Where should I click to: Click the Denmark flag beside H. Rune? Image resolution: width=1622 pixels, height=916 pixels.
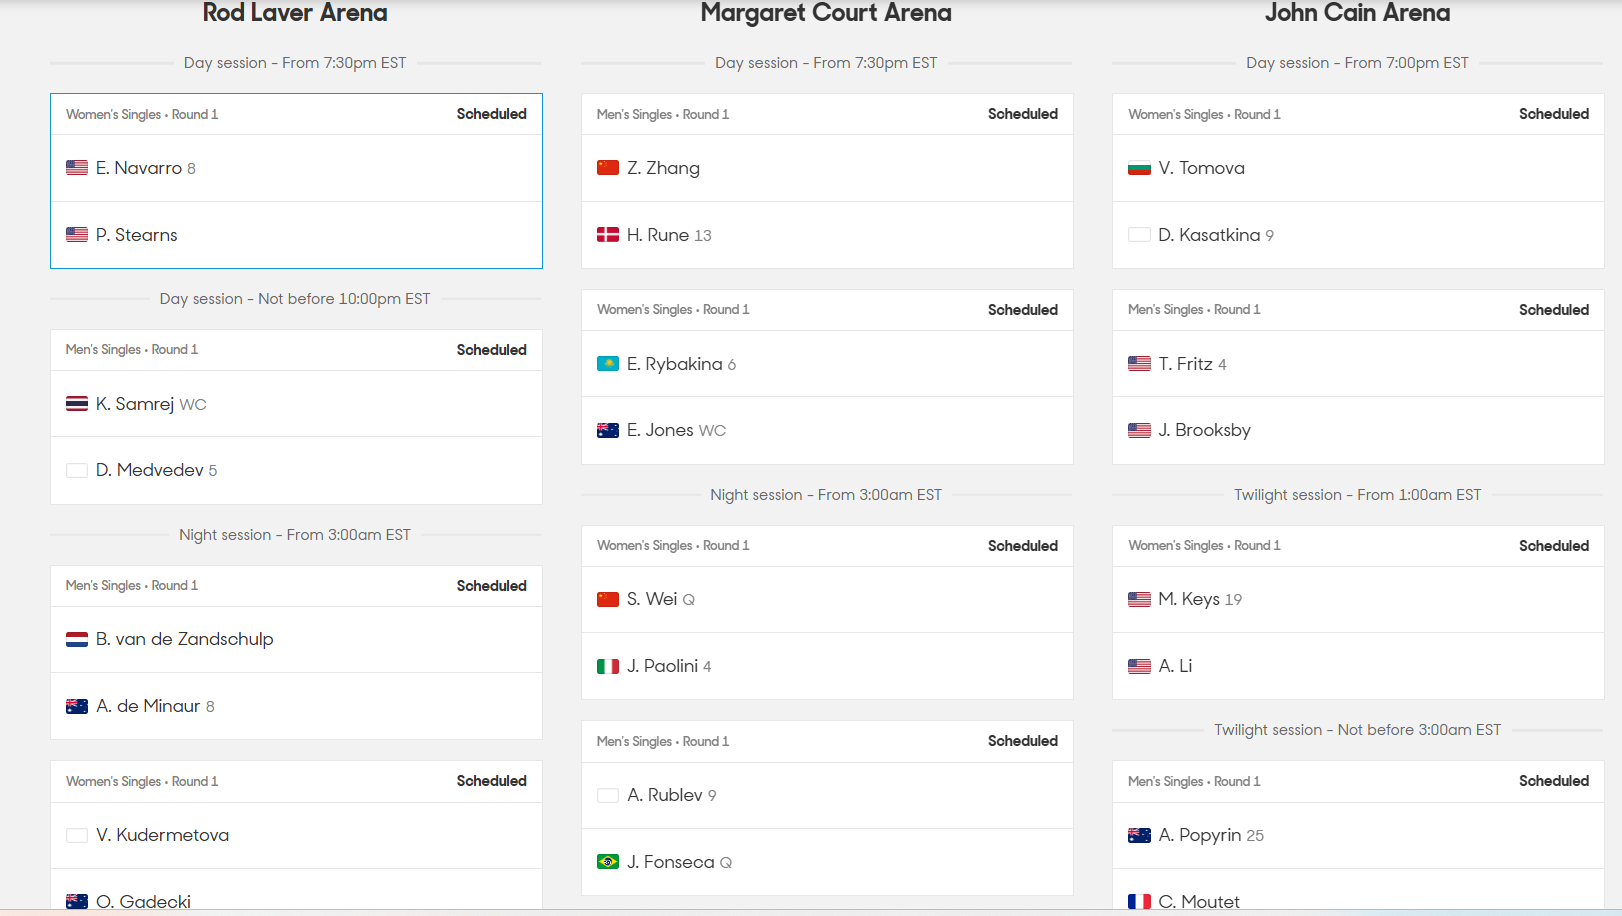pos(608,235)
